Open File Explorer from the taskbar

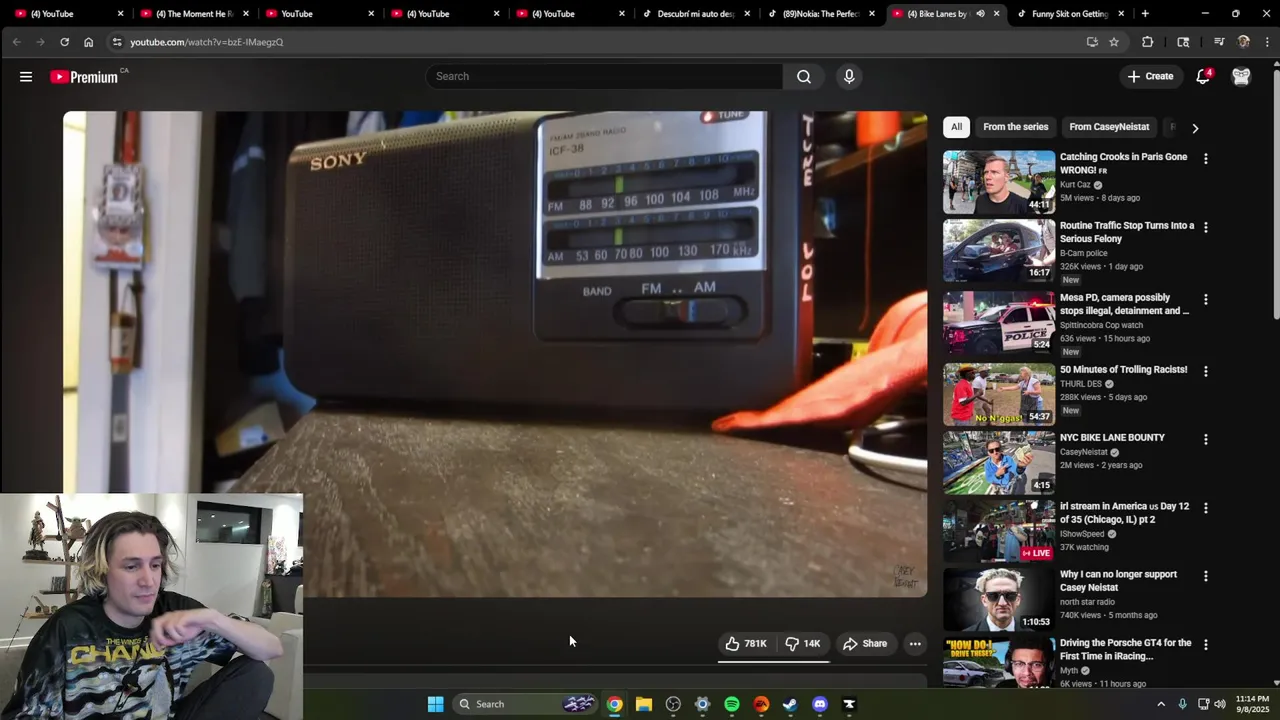pyautogui.click(x=644, y=704)
